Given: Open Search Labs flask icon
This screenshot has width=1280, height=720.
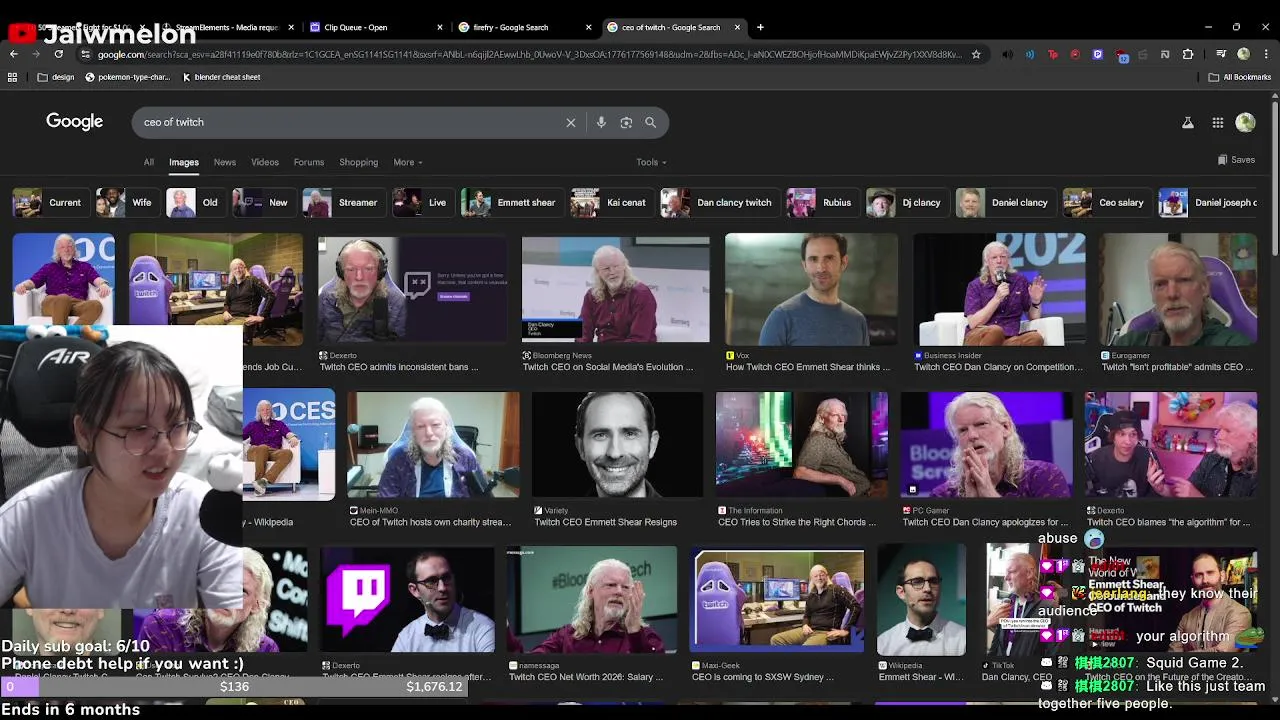Looking at the screenshot, I should coord(1188,122).
